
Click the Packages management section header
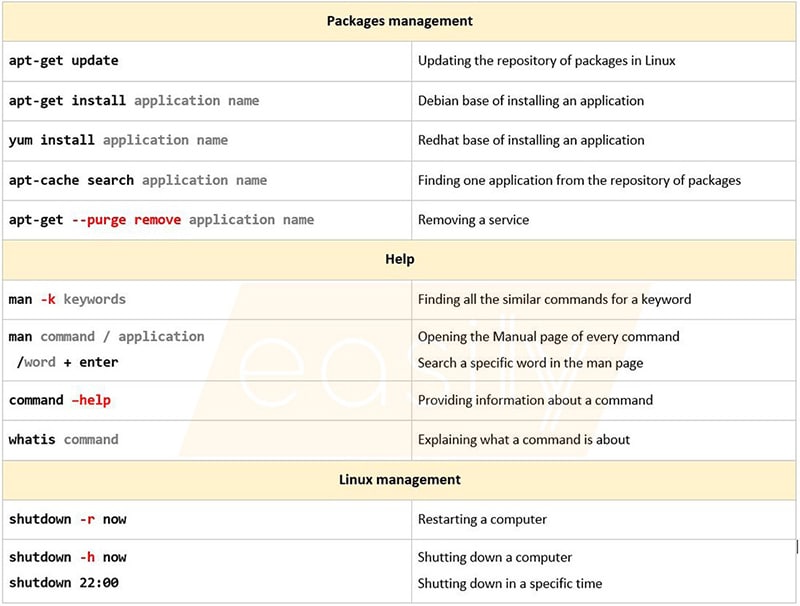(400, 21)
